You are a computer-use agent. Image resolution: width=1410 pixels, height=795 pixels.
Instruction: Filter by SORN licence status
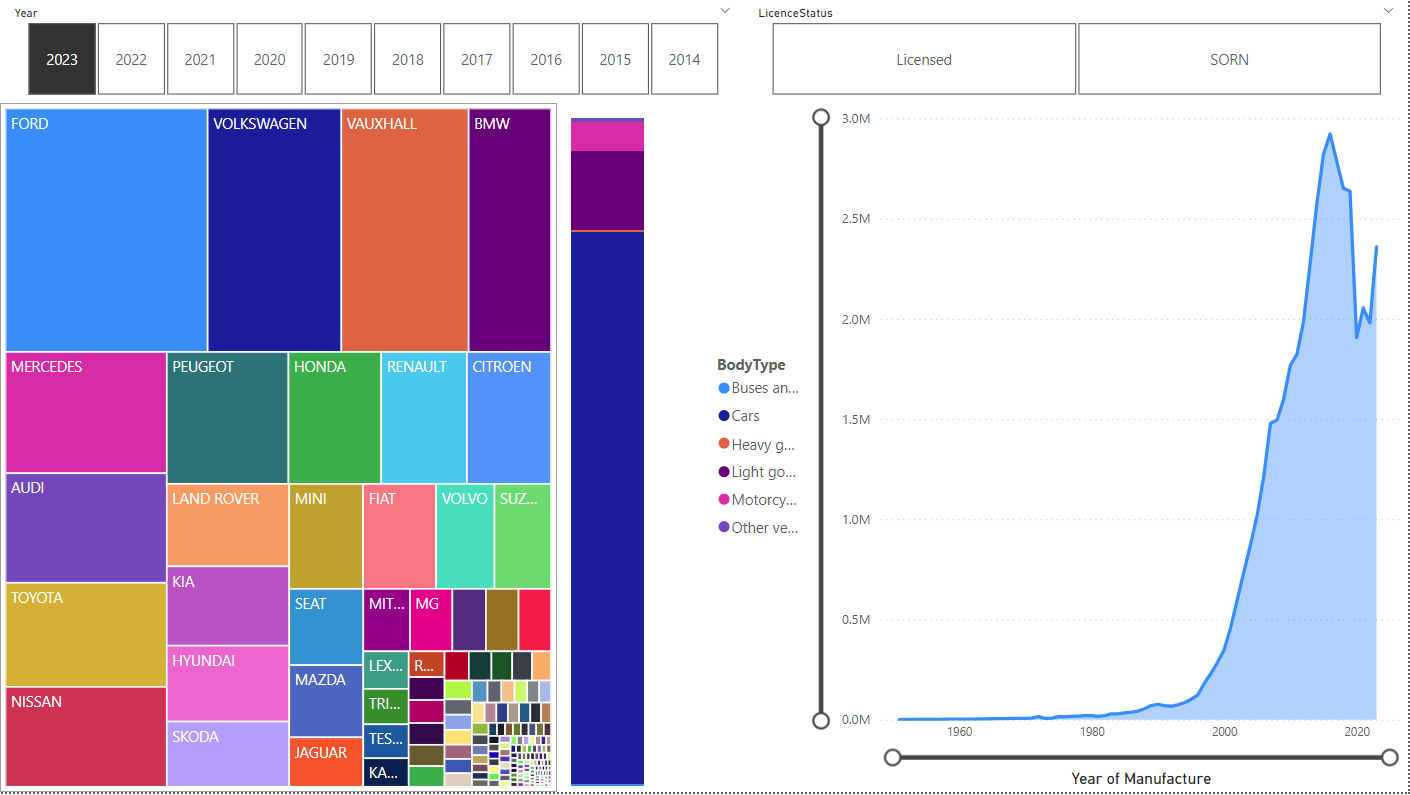1229,59
